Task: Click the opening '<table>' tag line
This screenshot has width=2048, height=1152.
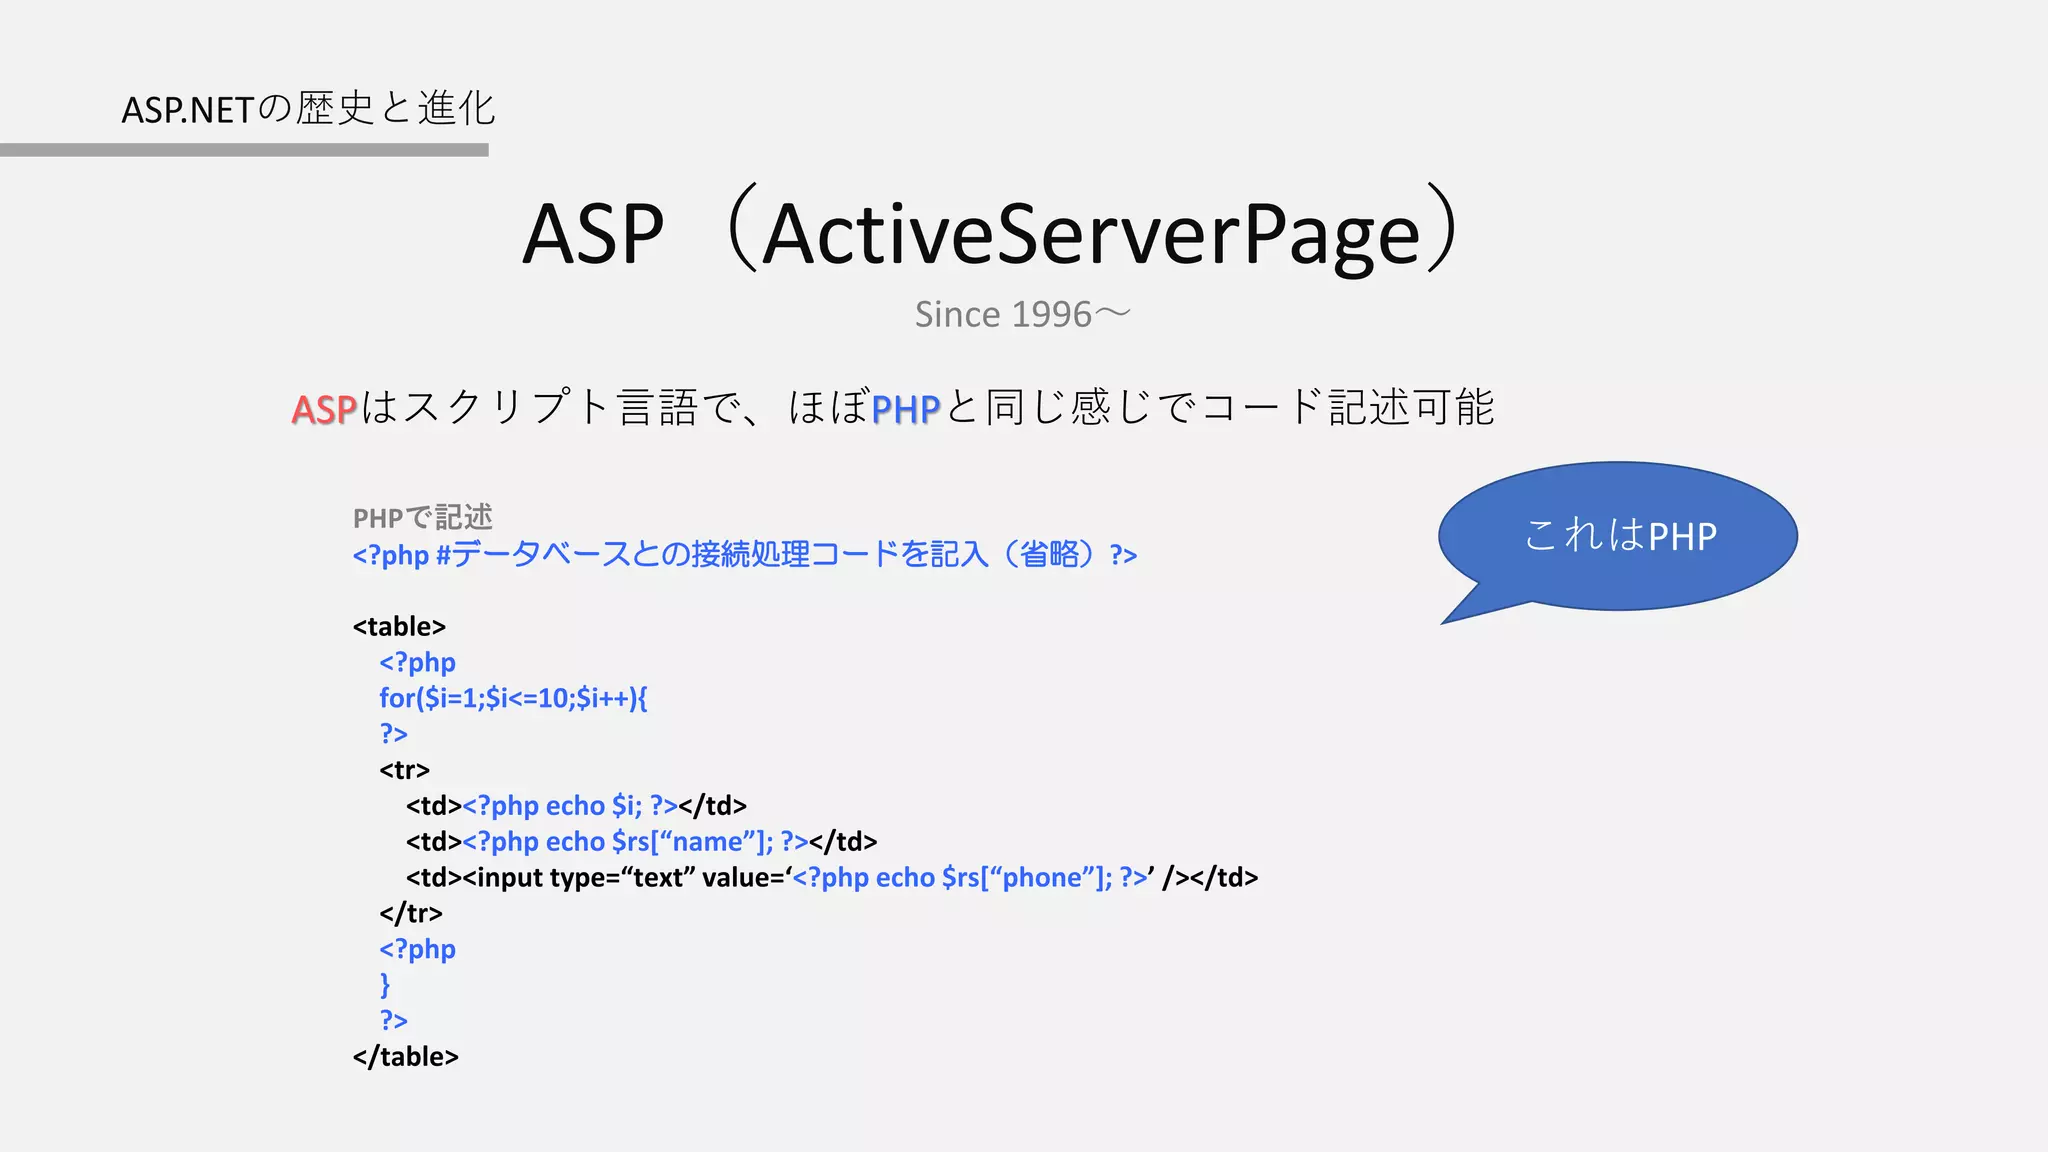Action: (x=399, y=626)
